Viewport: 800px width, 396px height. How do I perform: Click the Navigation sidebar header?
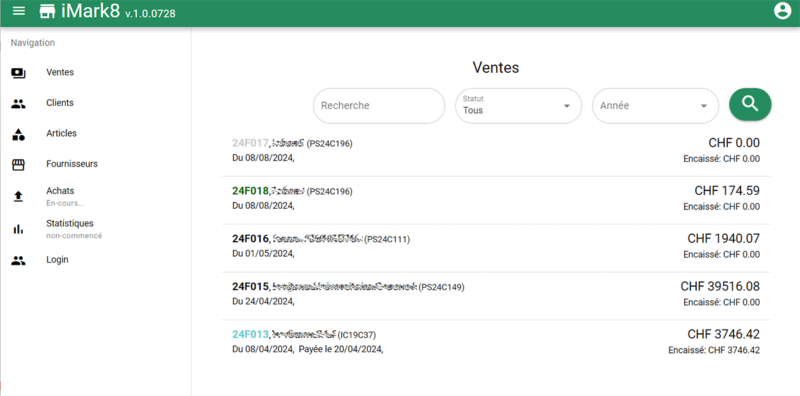point(33,43)
